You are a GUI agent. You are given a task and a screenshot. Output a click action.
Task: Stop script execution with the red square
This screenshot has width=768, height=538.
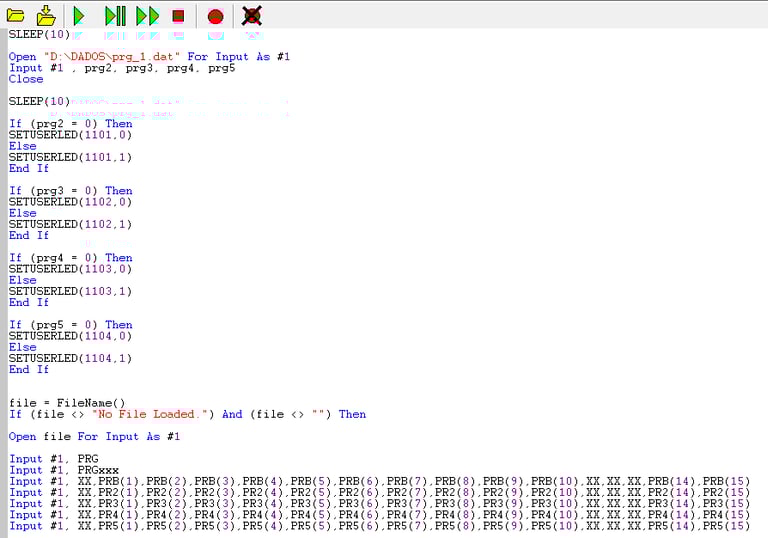click(x=178, y=16)
